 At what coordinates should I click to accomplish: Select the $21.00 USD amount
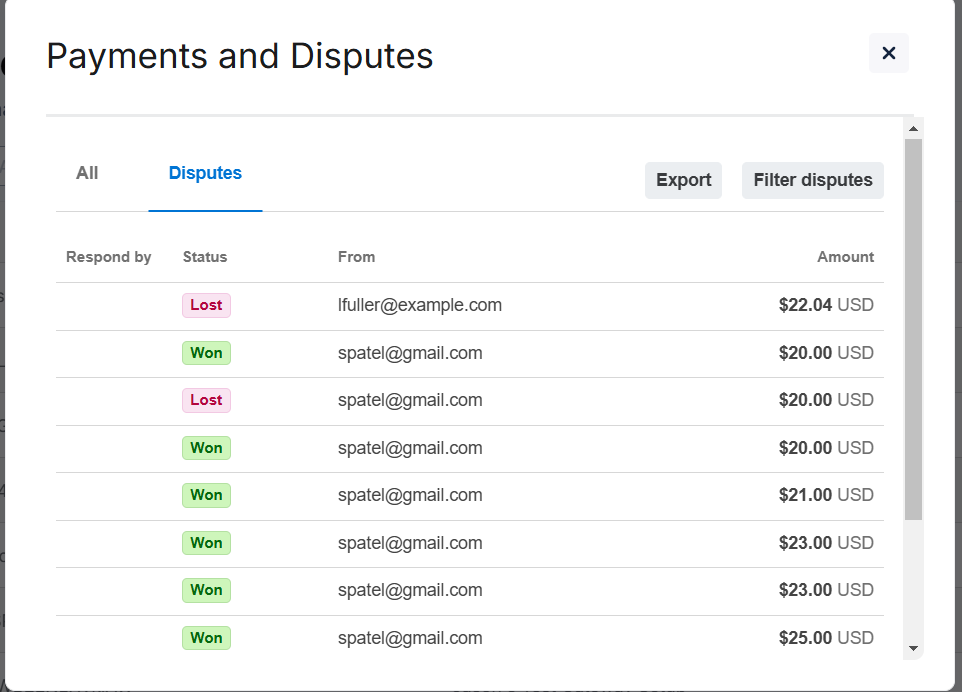pos(825,495)
